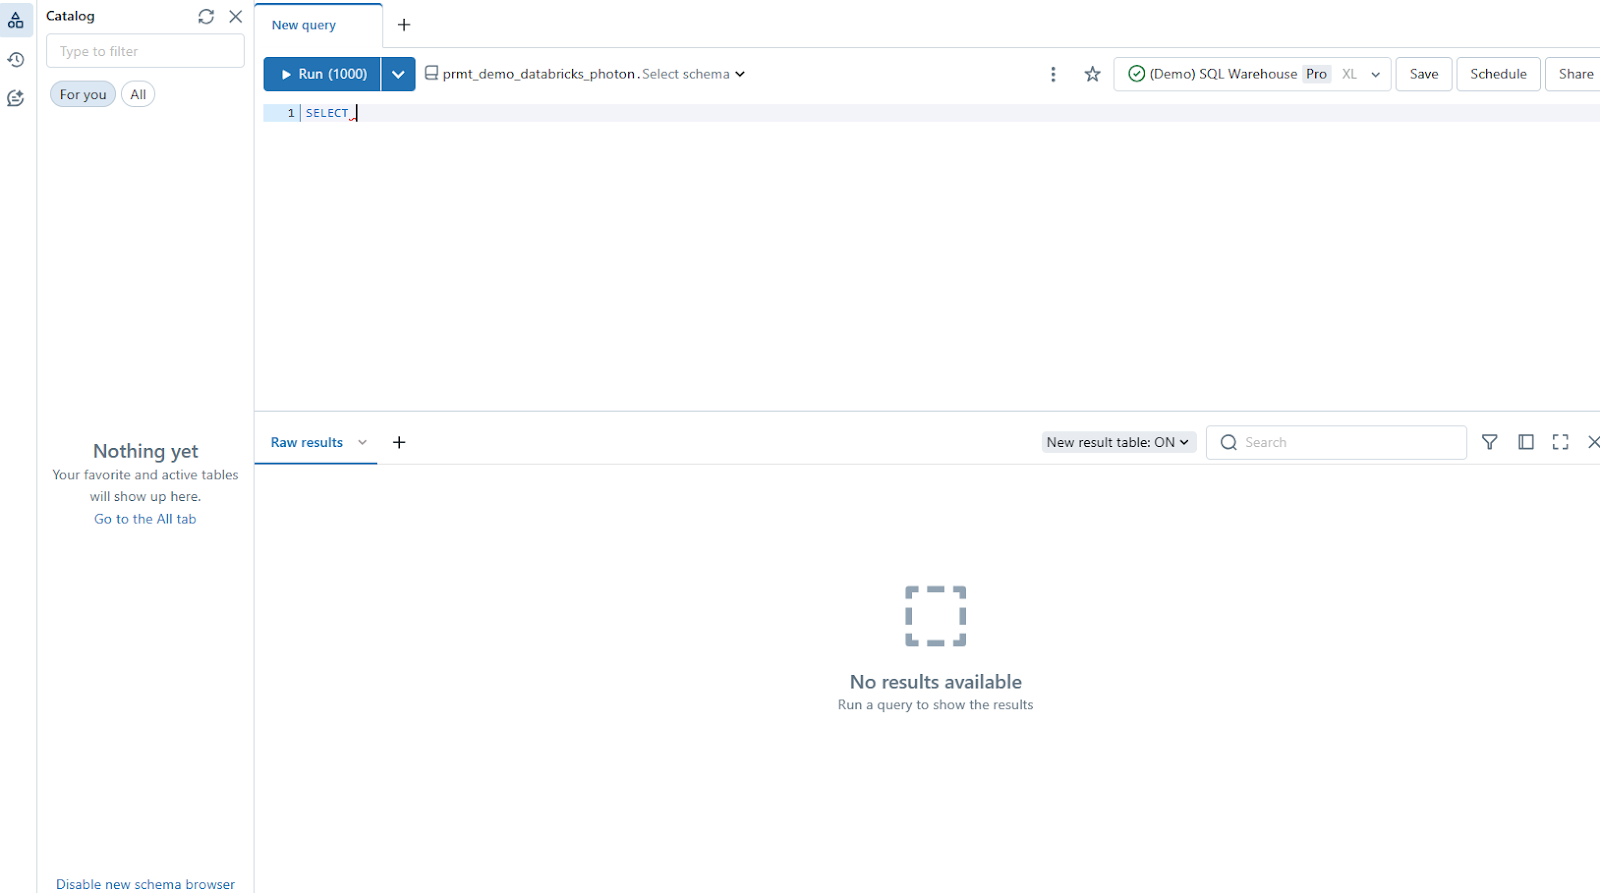Screen dimensions: 1600x893
Task: Open the assistant chat sidebar icon
Action: (x=16, y=98)
